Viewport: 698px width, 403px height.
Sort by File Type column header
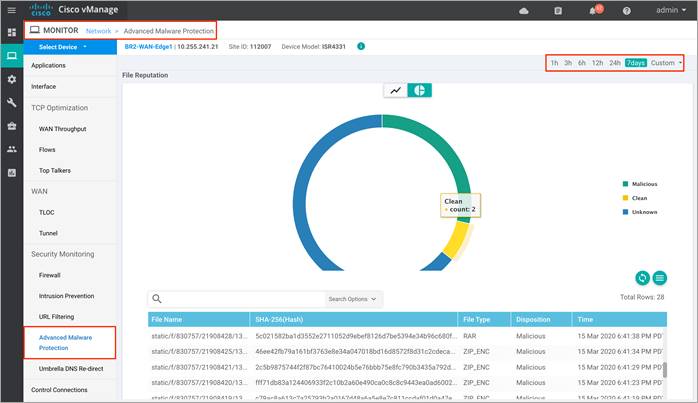point(484,319)
